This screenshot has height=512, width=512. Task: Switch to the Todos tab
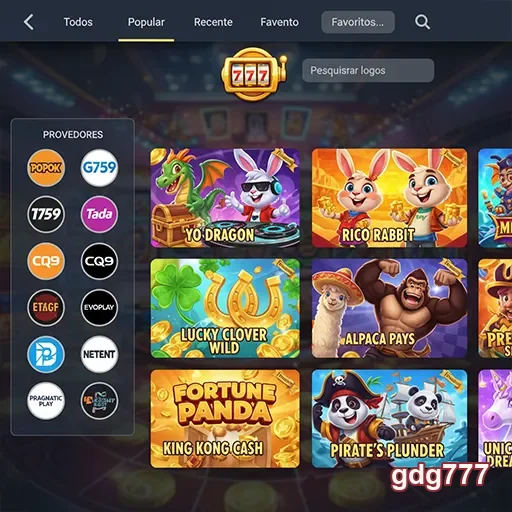(78, 22)
